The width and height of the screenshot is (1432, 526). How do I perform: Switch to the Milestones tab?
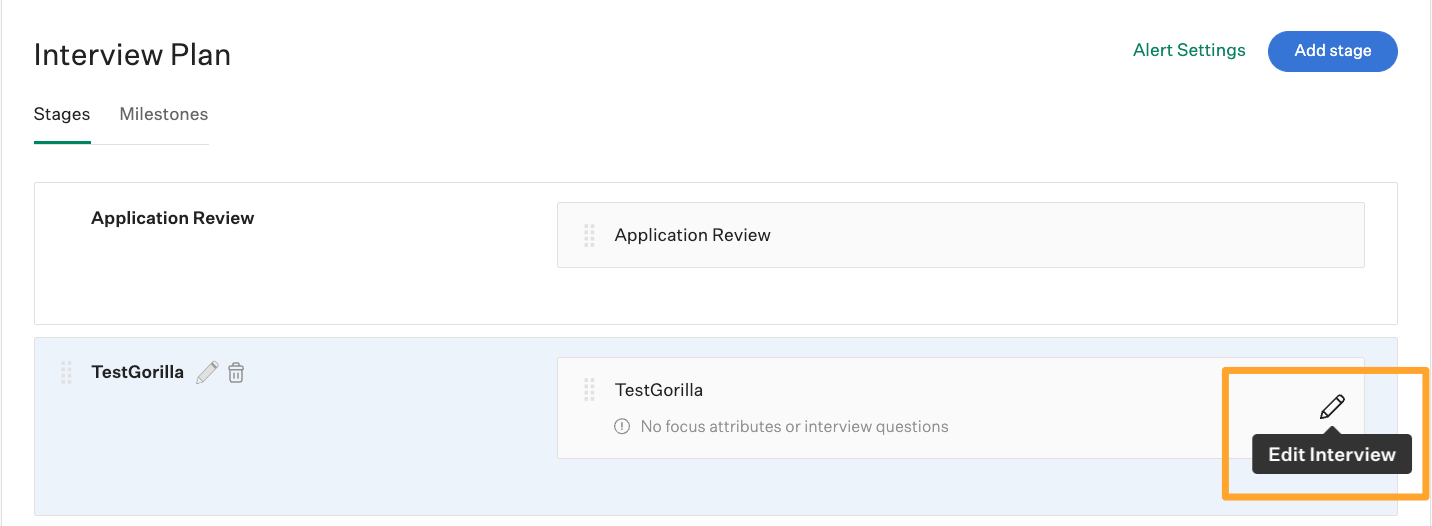point(164,114)
